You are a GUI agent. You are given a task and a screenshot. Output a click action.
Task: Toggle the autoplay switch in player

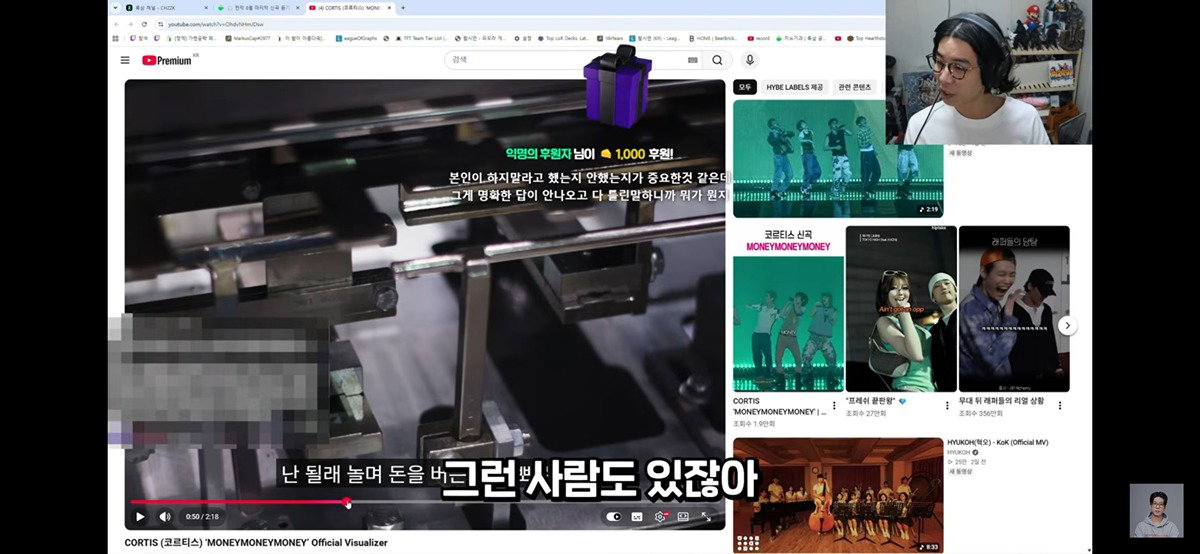[x=614, y=517]
